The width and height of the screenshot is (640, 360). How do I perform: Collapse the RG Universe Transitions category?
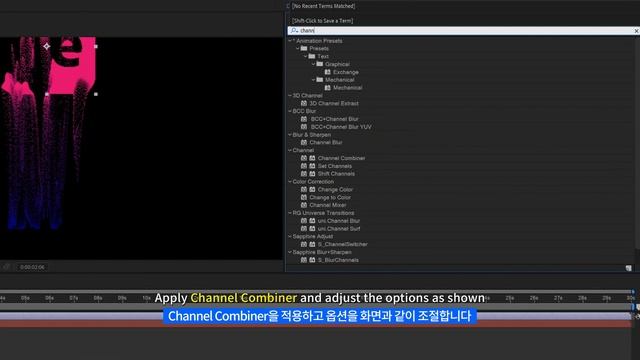coord(290,213)
